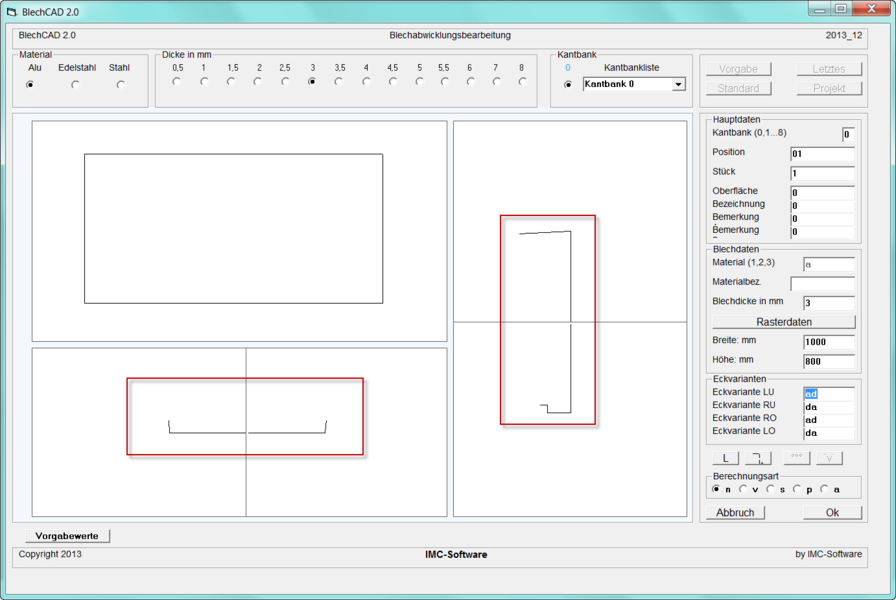Pick the 5 mm thickness radio
Viewport: 896px width, 600px height.
[x=419, y=82]
